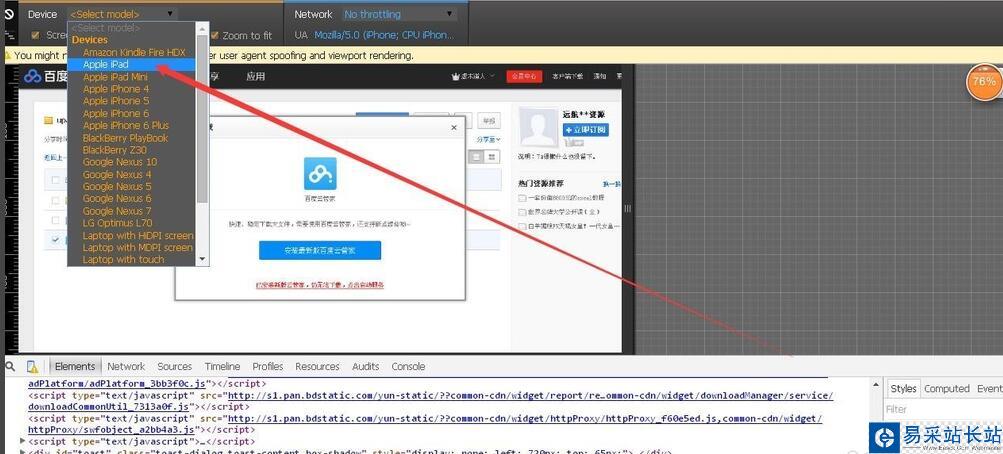The width and height of the screenshot is (1003, 454).
Task: Select Apple iPhone 4 device
Action: coord(116,89)
